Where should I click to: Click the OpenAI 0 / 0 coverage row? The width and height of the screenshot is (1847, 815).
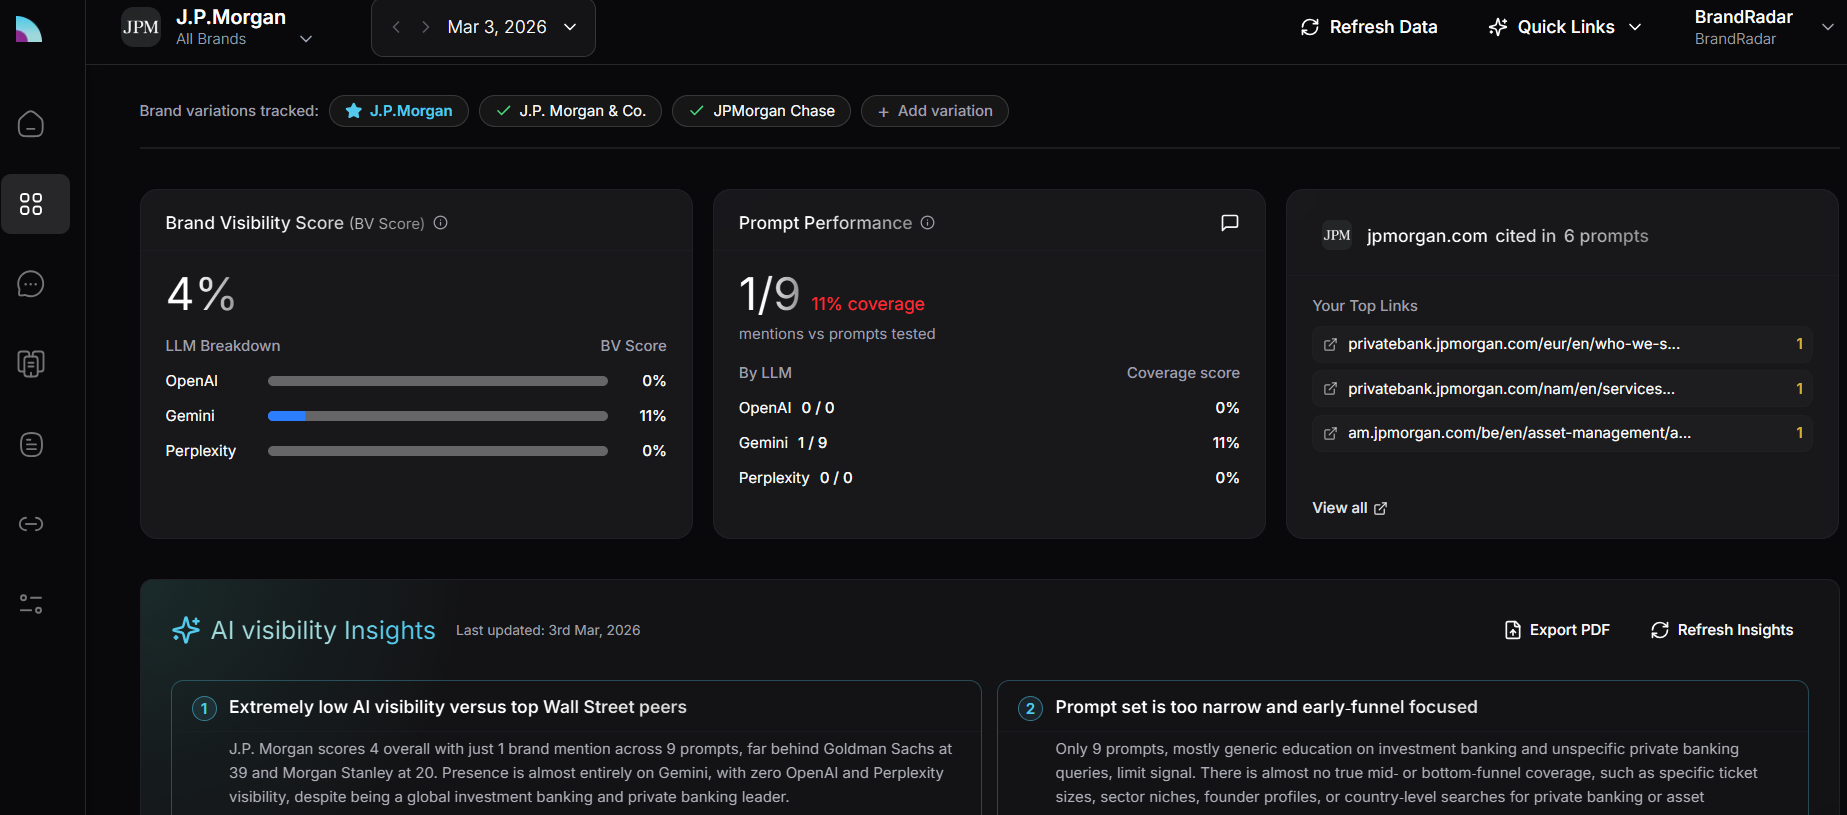(x=989, y=408)
